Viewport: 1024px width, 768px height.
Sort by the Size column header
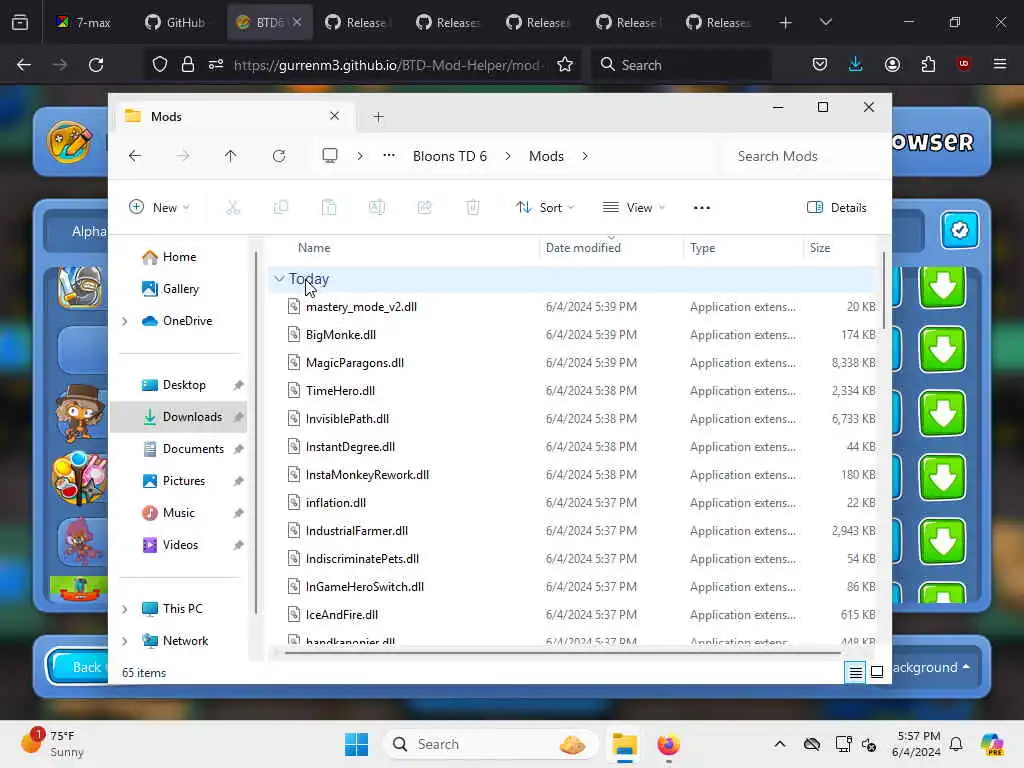click(820, 248)
